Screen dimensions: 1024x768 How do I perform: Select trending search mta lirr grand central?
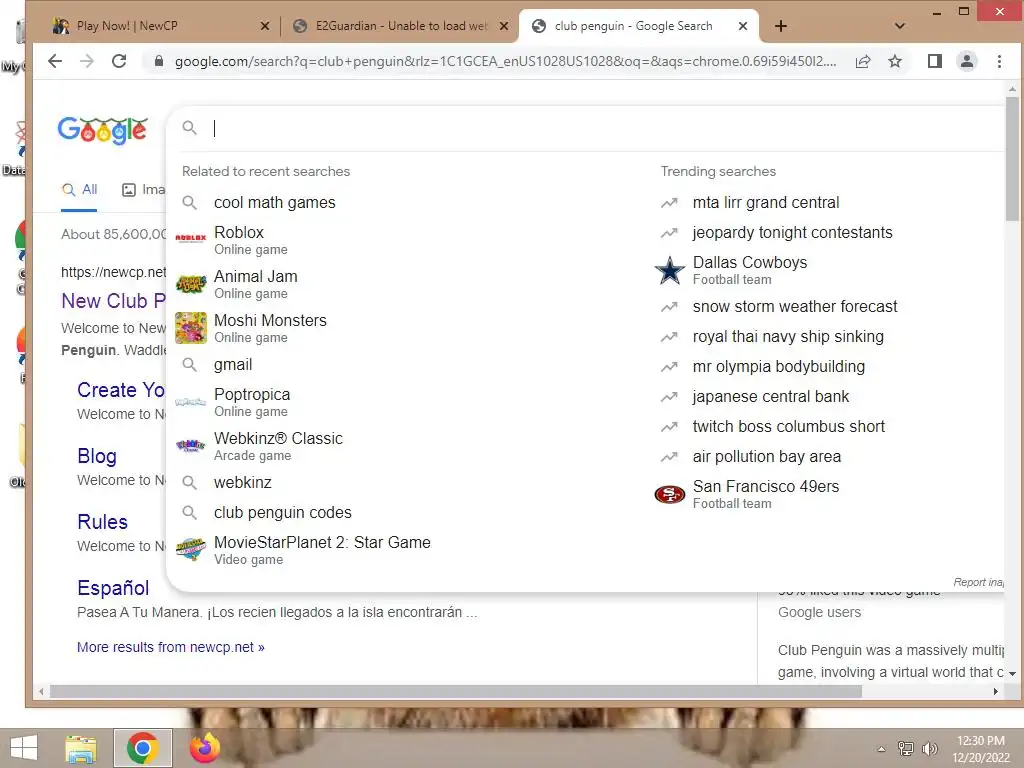tap(766, 202)
